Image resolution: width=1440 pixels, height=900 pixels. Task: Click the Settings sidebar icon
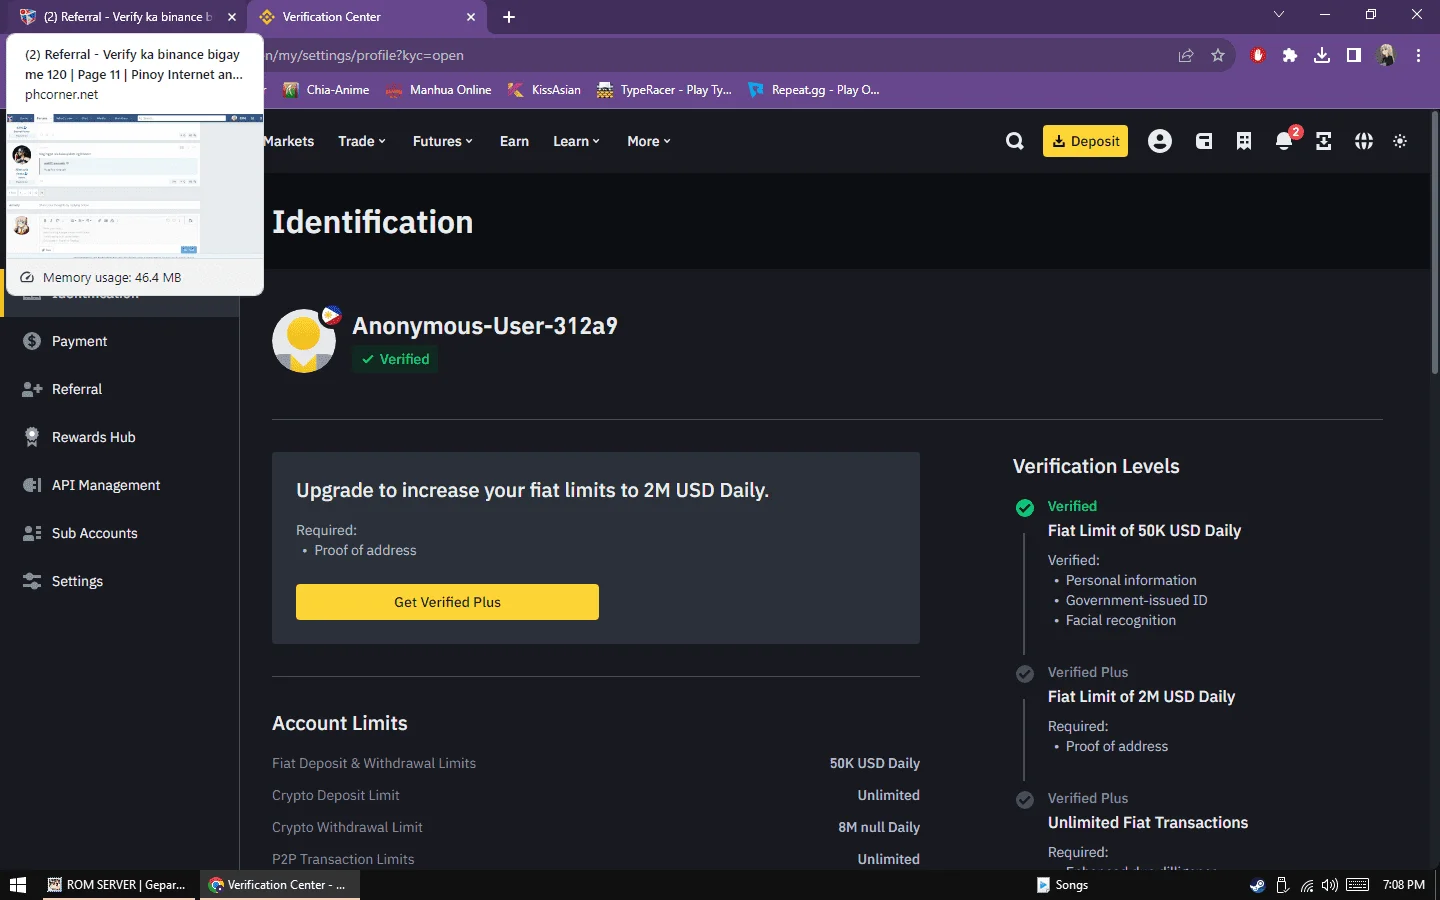point(32,581)
